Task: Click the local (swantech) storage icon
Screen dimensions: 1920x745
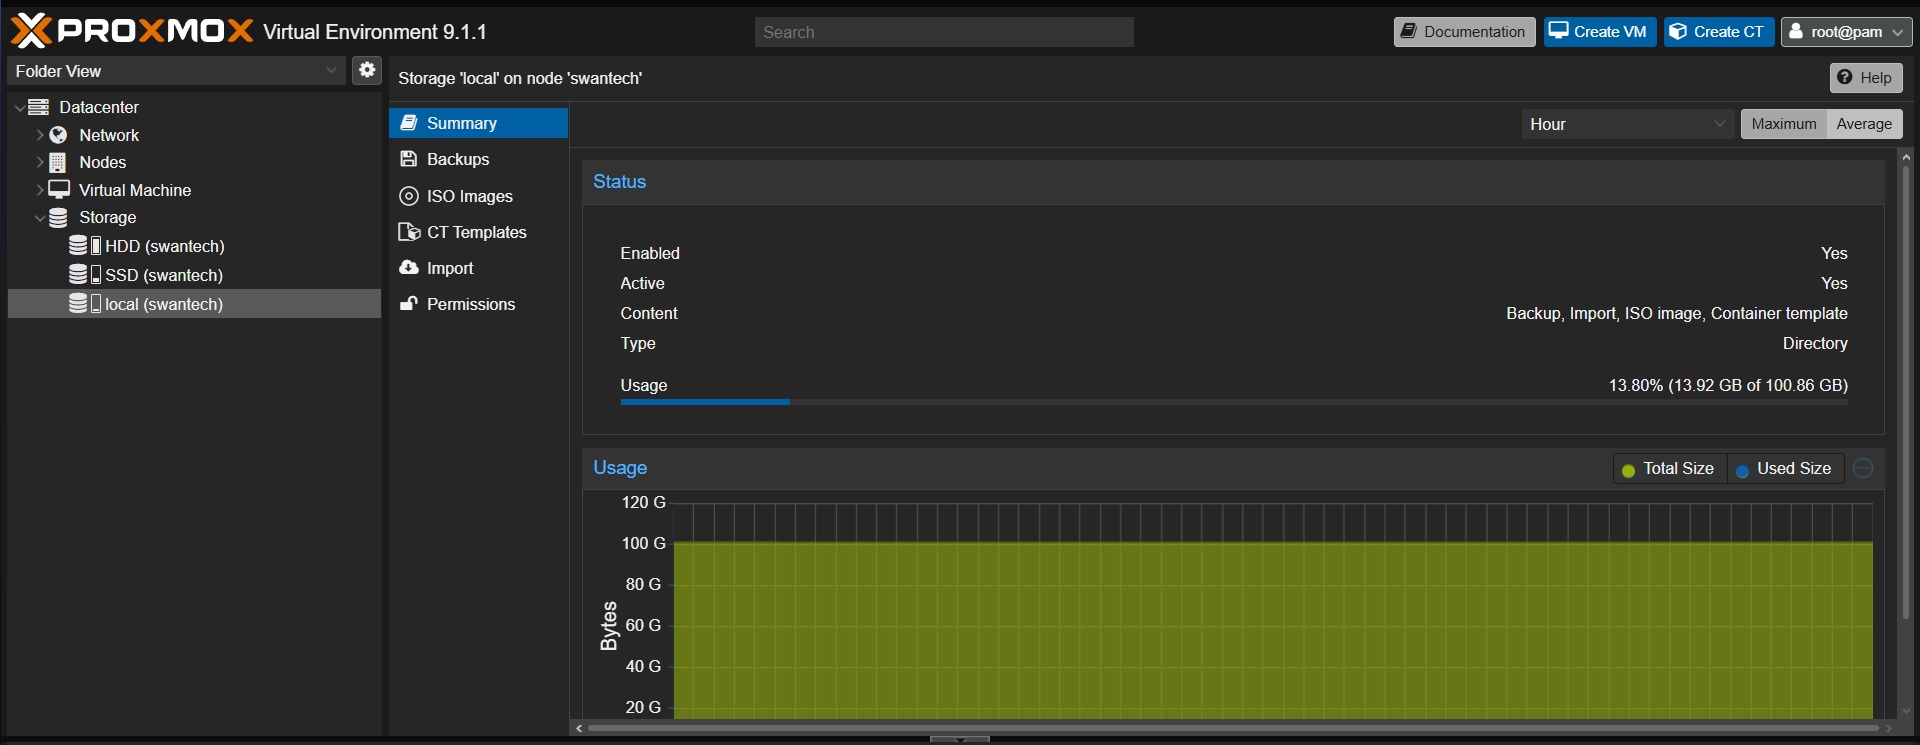Action: click(85, 304)
